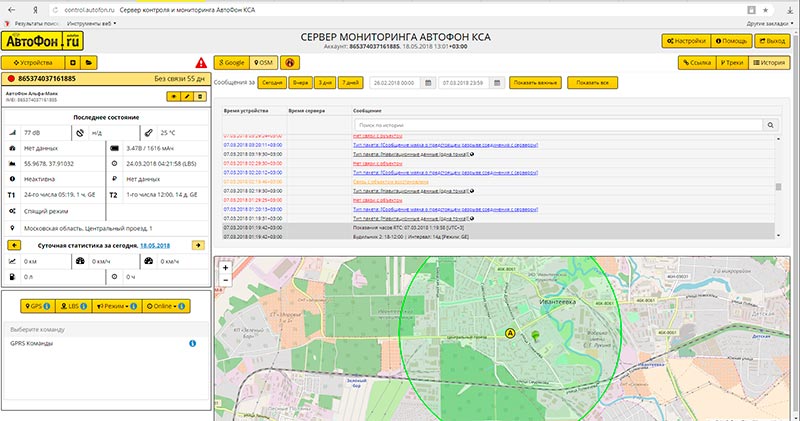Screen dimensions: 800x421
Task: Click the battery icon beside 3.47В / 1616 мАч
Action: 114,148
